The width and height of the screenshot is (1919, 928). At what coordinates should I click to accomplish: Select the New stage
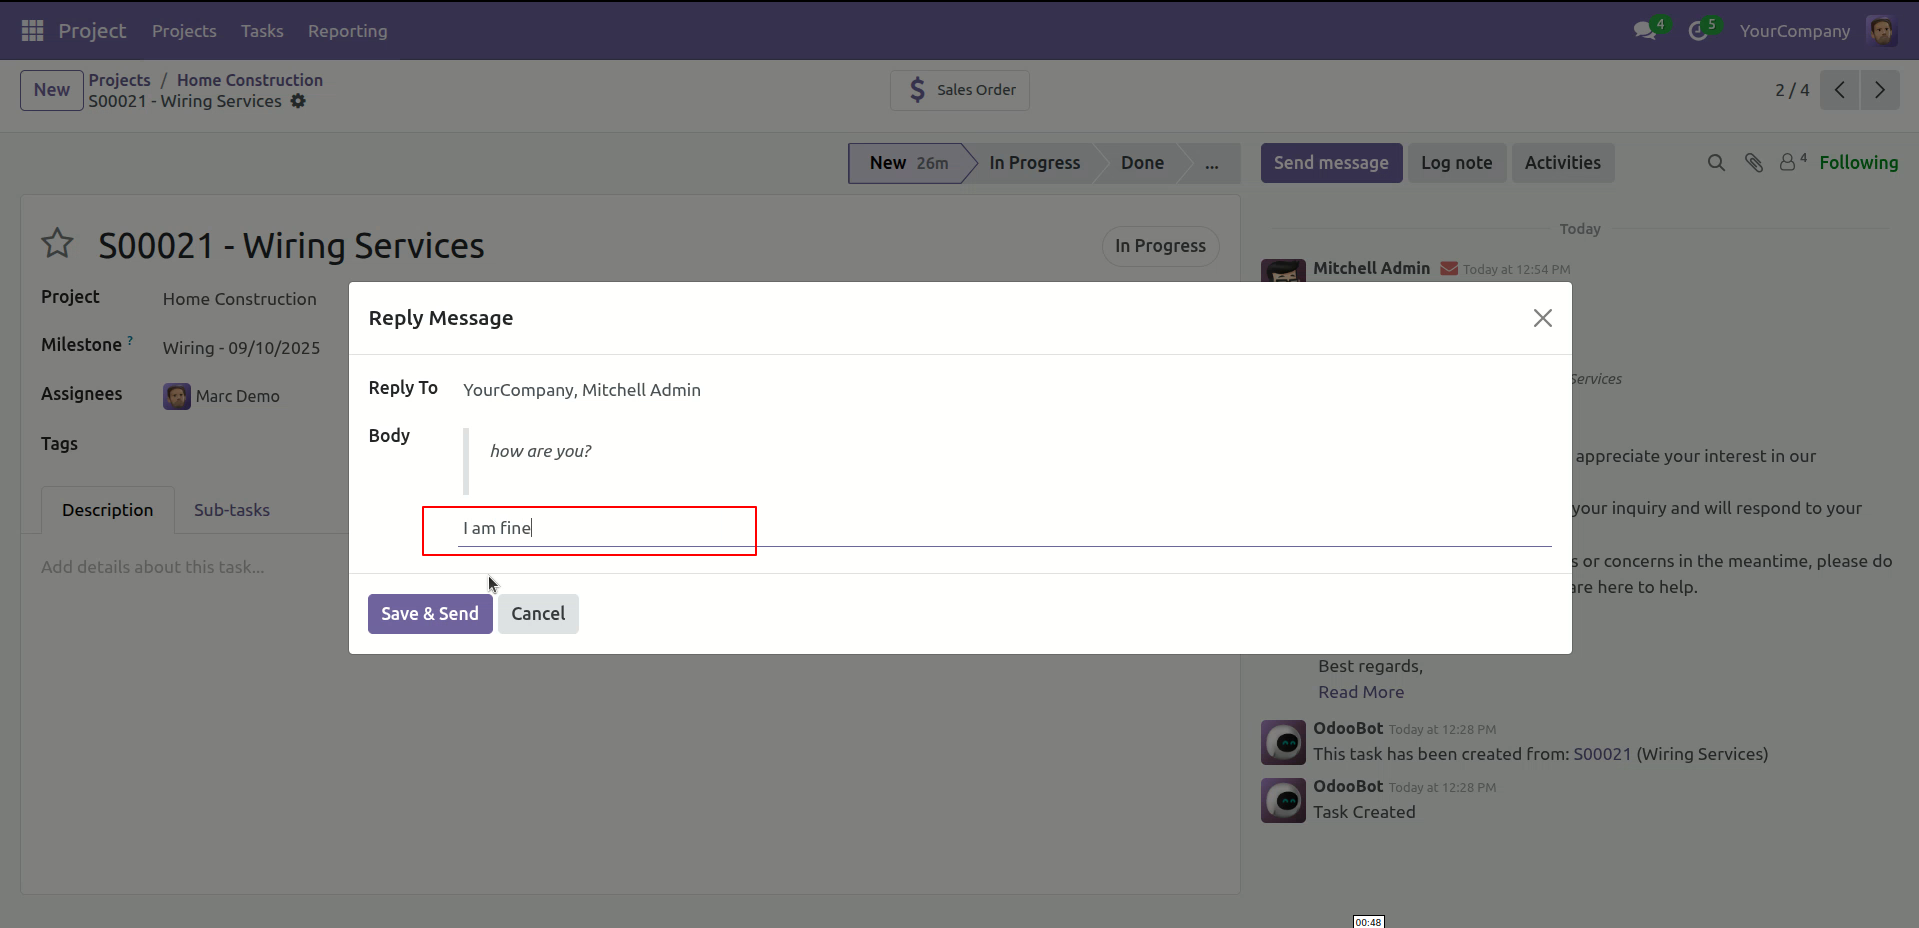coord(908,163)
